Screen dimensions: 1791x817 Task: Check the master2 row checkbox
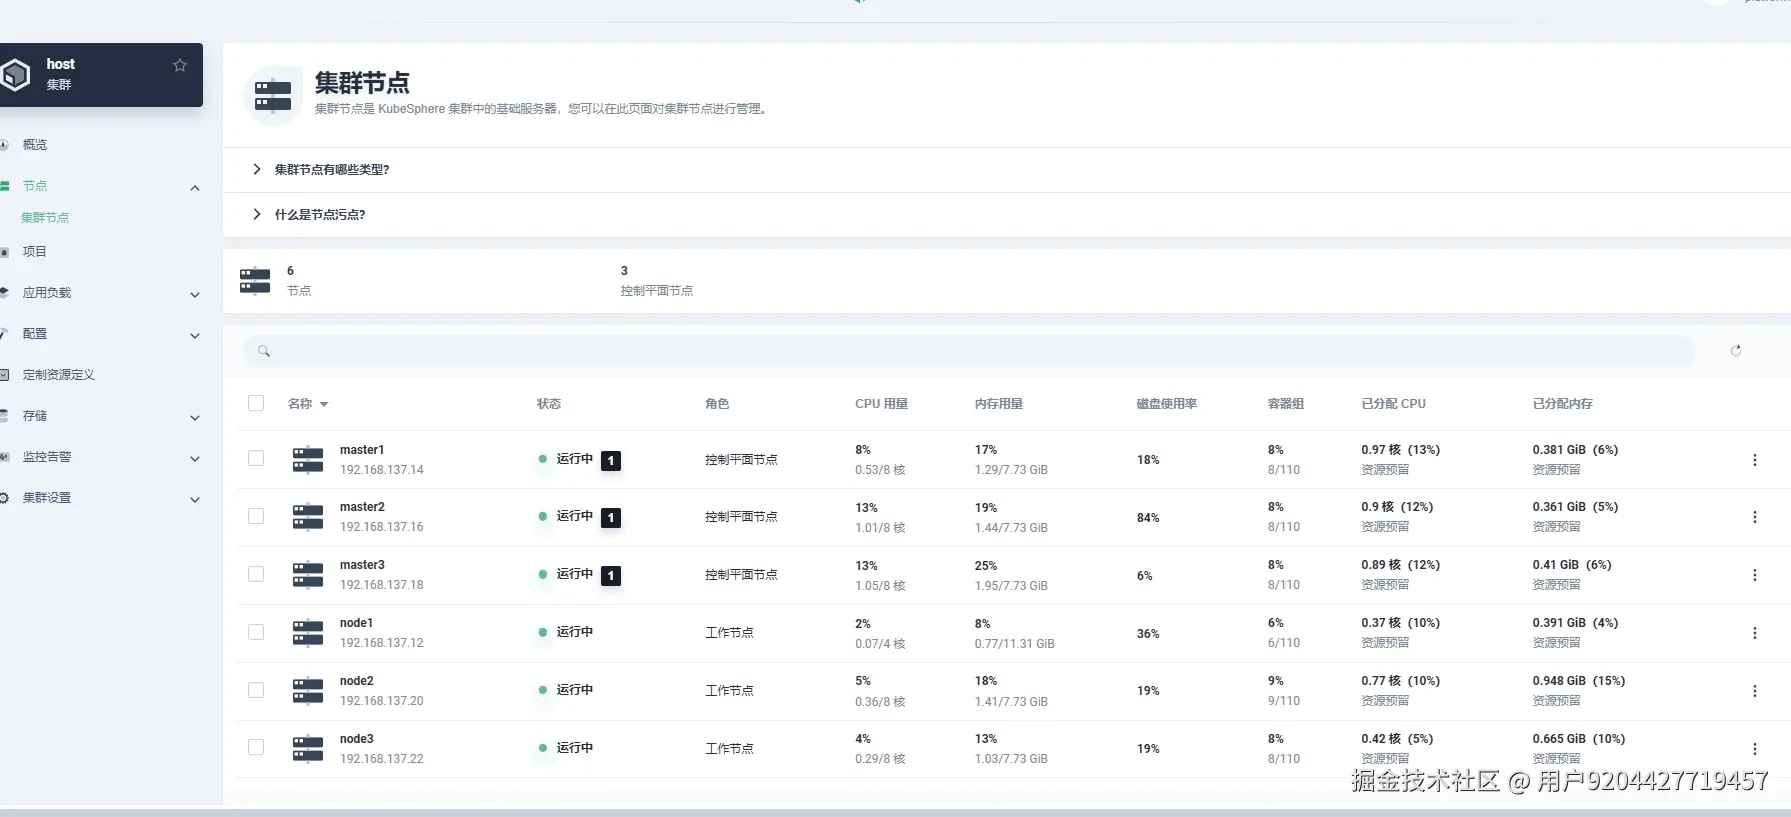(x=256, y=516)
